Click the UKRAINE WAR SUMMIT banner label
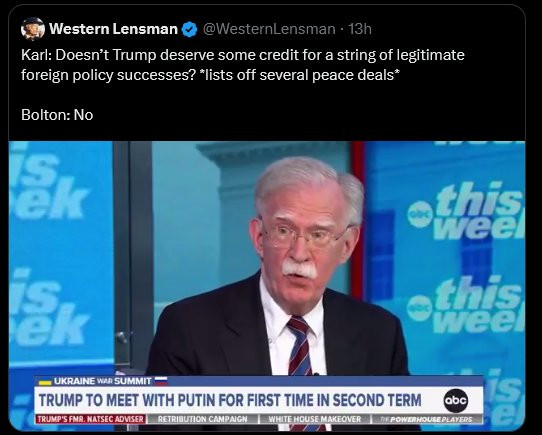This screenshot has width=542, height=435. [x=103, y=381]
